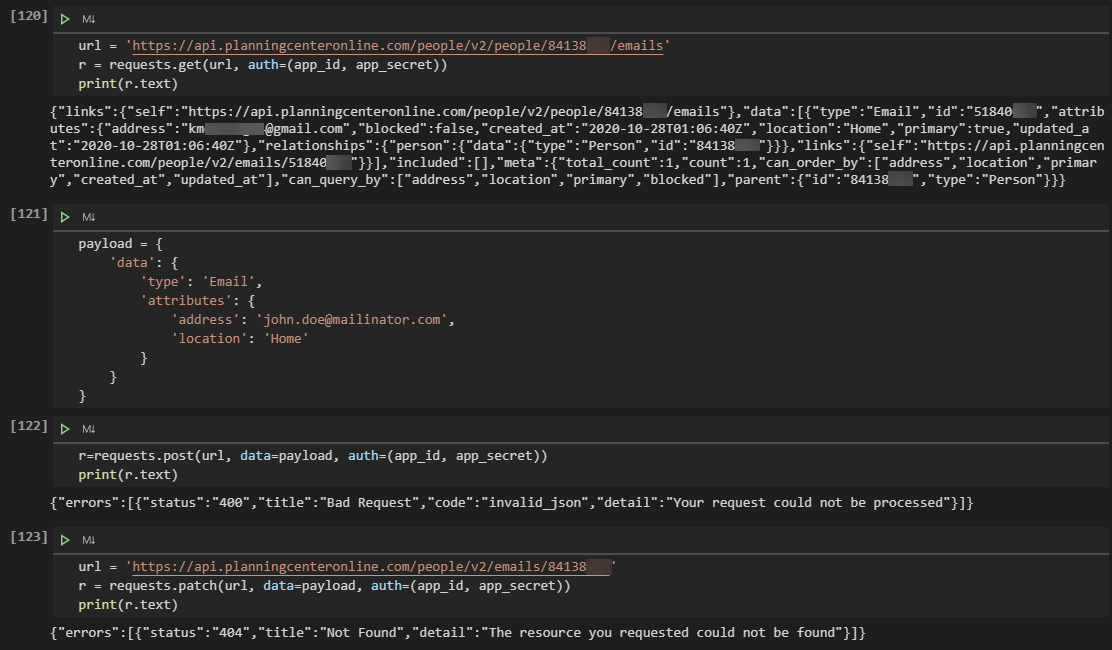This screenshot has height=650, width=1112.
Task: Run cell 122 with the play icon
Action: (65, 429)
